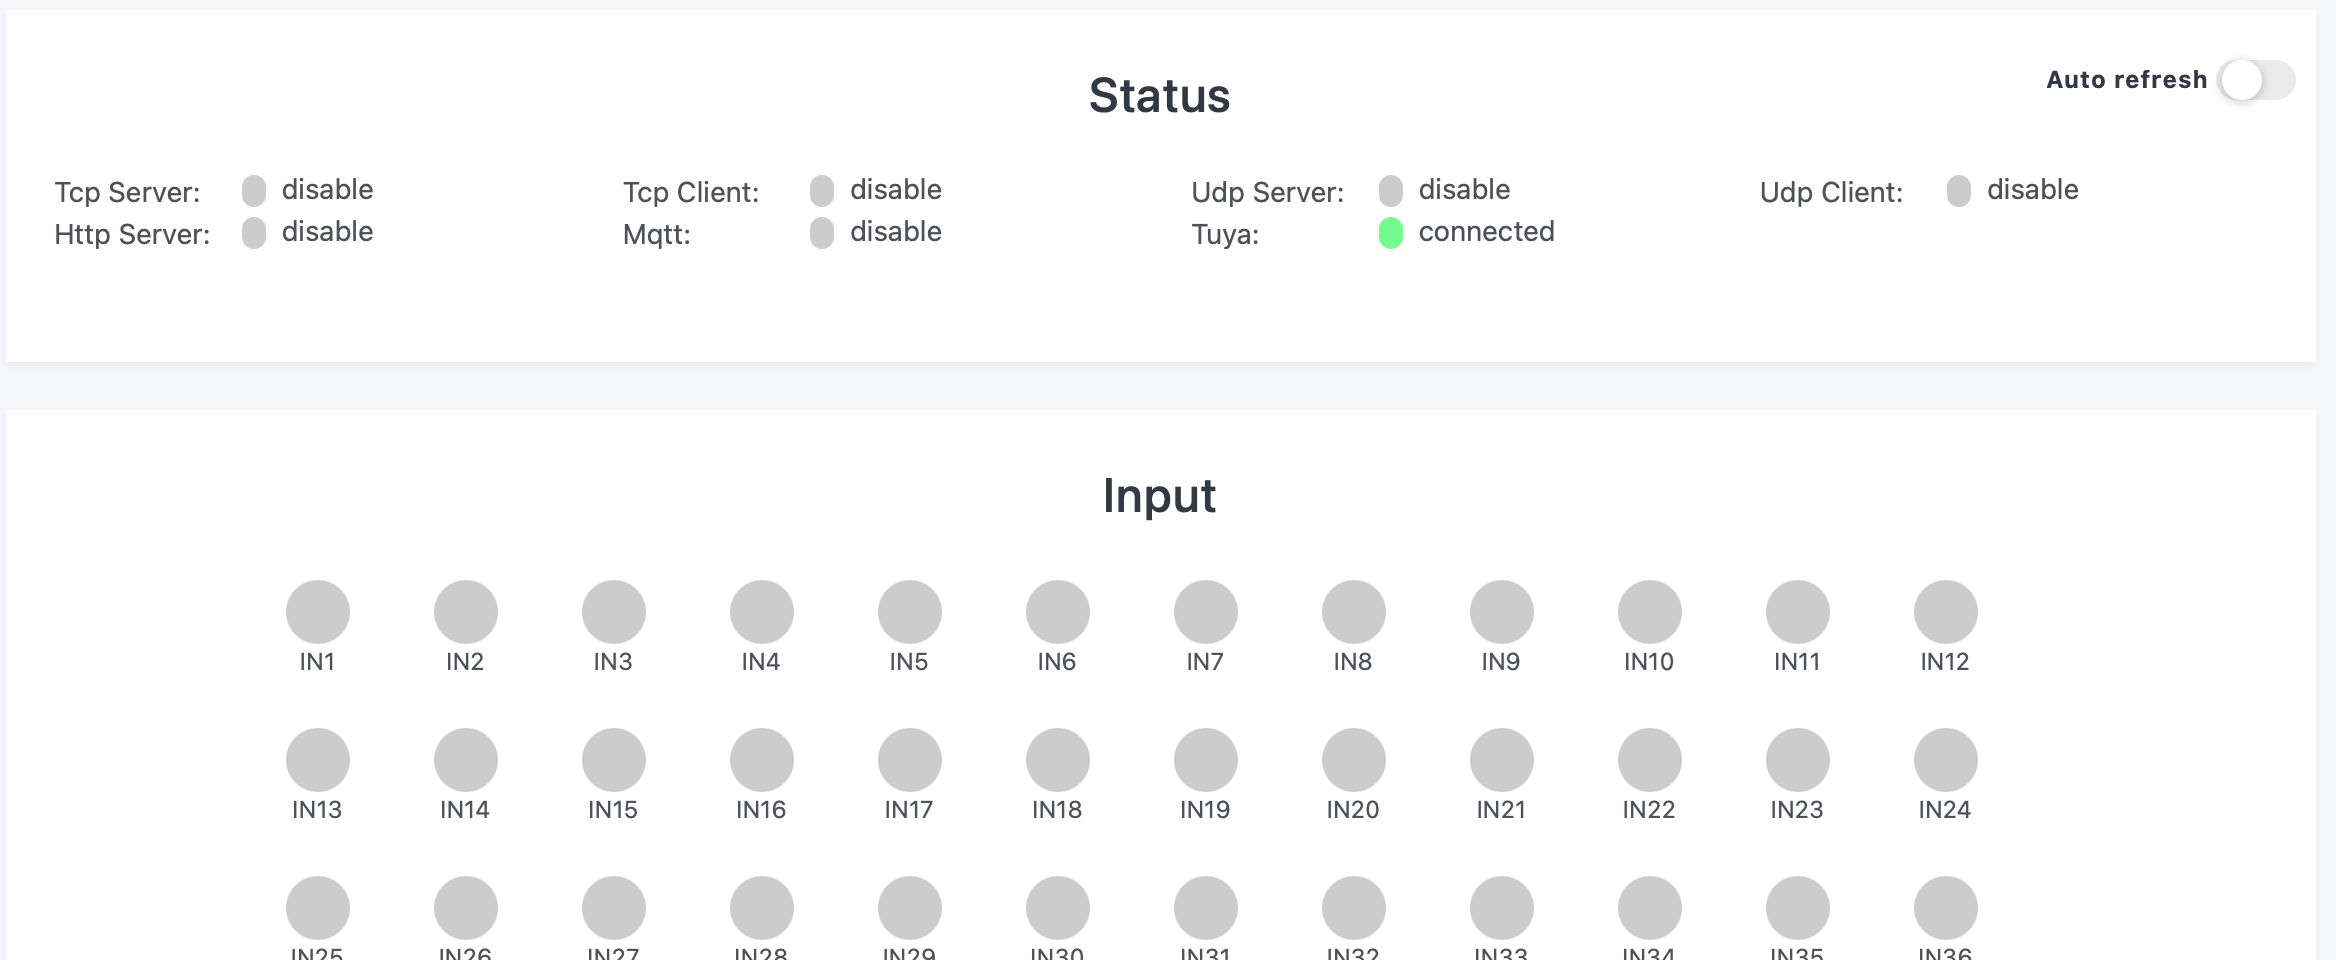Viewport: 2336px width, 960px height.
Task: Click the Mqtt status indicator dot
Action: pyautogui.click(x=822, y=233)
